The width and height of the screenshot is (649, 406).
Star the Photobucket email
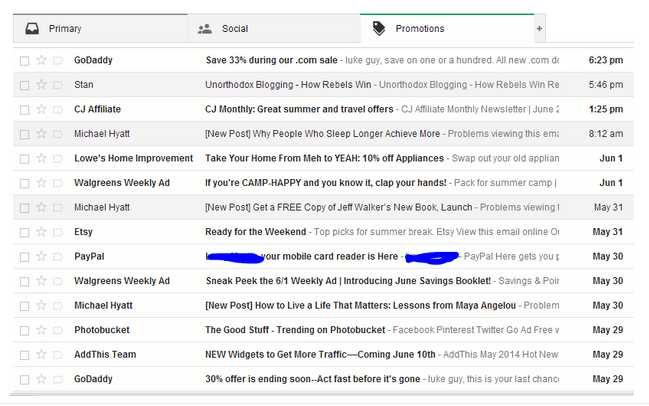(x=41, y=330)
